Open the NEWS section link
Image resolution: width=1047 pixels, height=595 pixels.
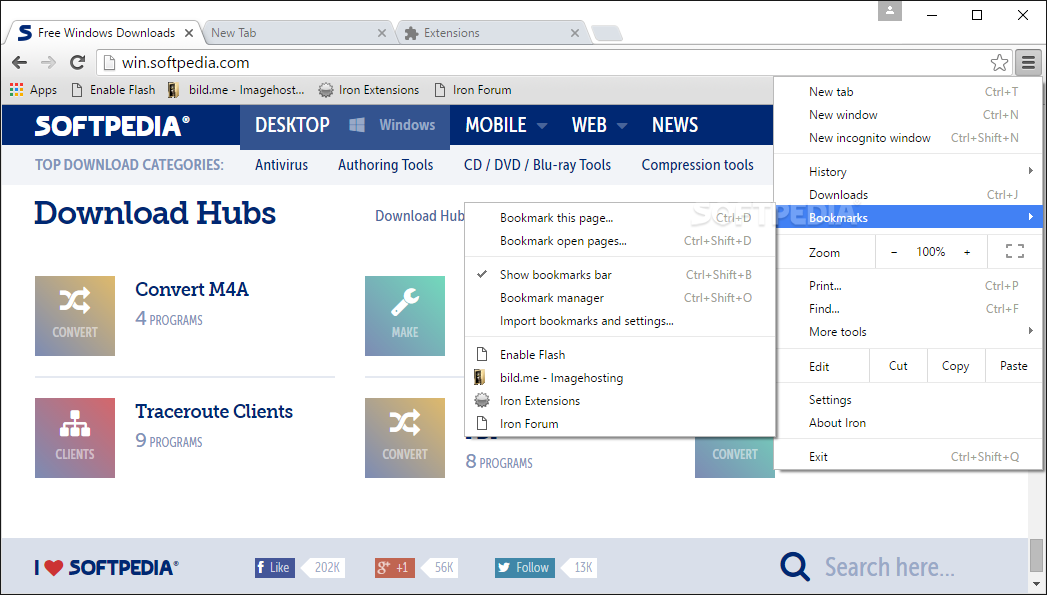coord(675,126)
